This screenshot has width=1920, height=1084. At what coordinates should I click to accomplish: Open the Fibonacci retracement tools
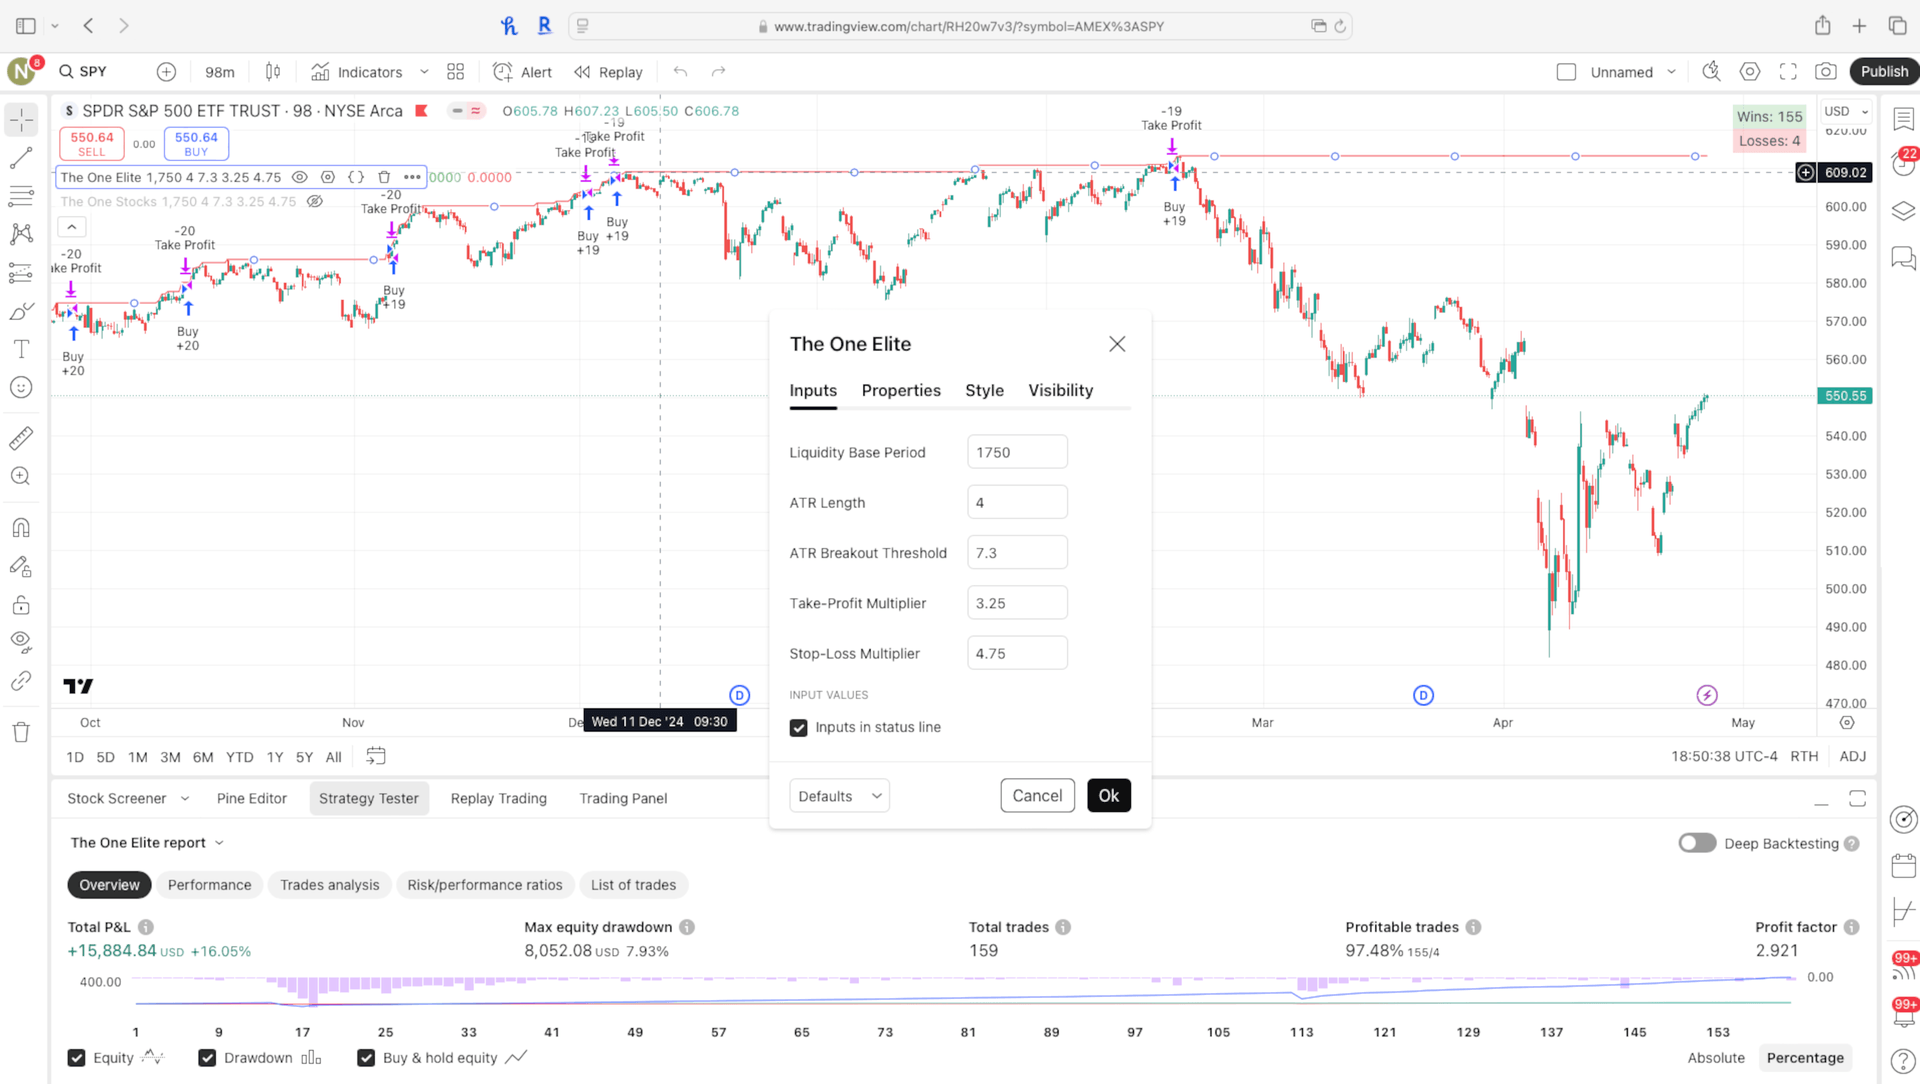(21, 196)
